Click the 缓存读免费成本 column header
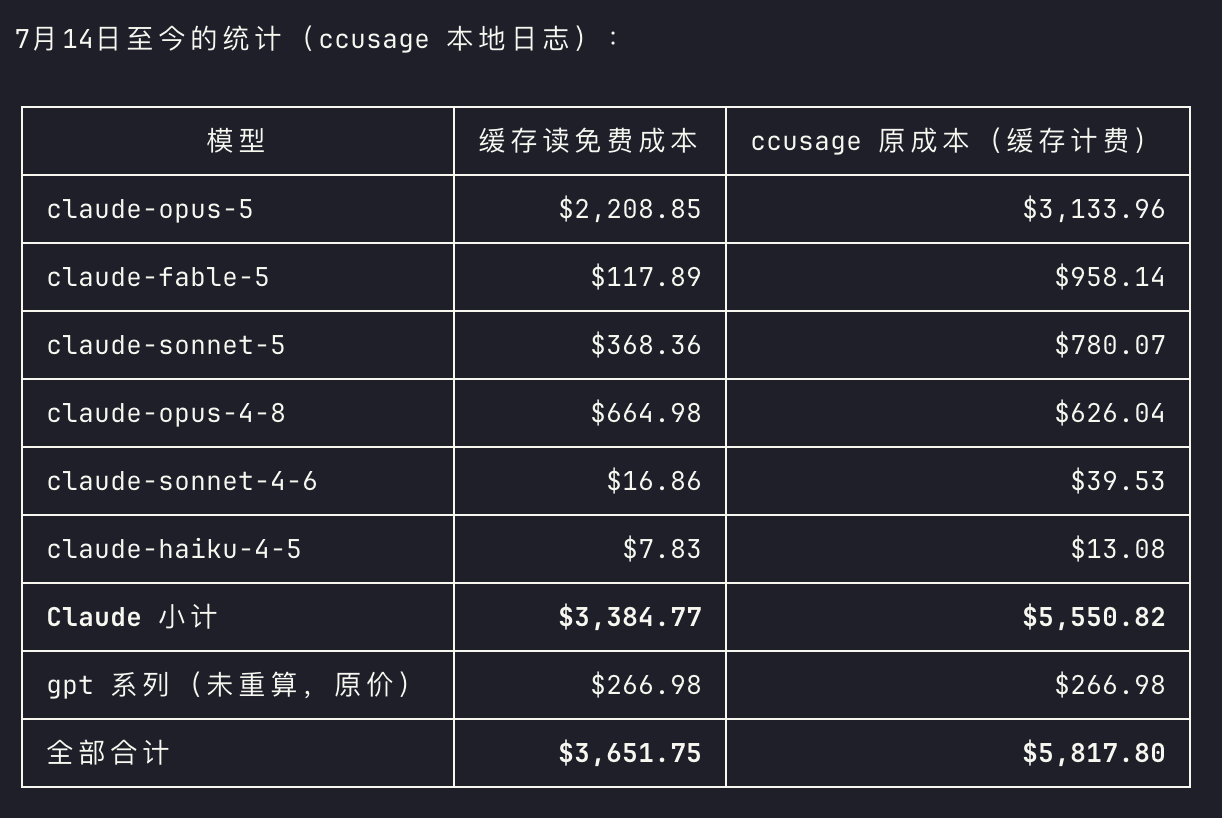The height and width of the screenshot is (818, 1222). pyautogui.click(x=589, y=141)
